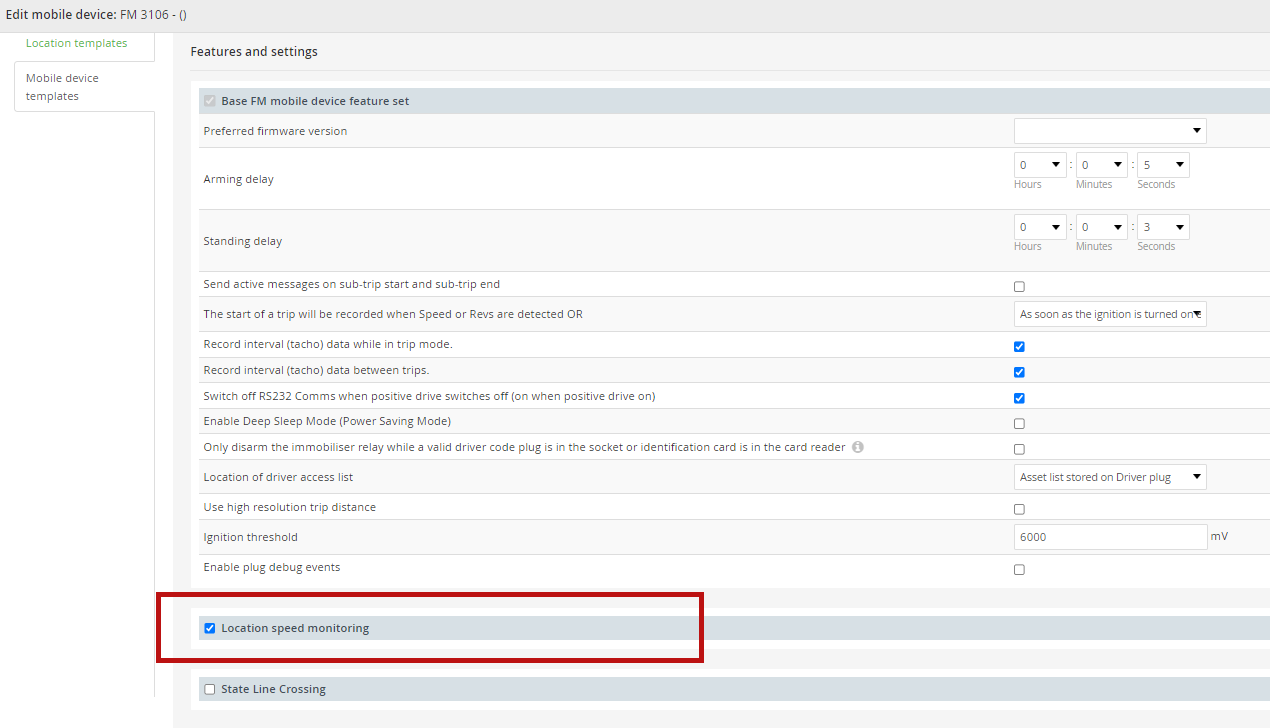Screen dimensions: 1270x728
Task: Click the info icon beside immobiliser relay setting
Action: [858, 447]
